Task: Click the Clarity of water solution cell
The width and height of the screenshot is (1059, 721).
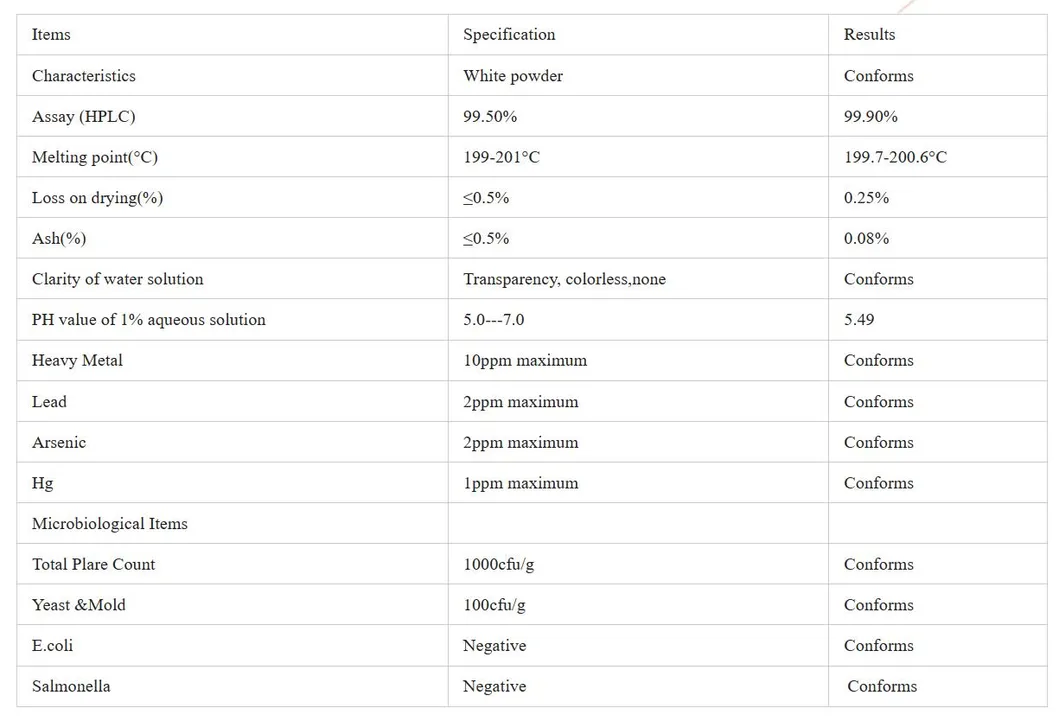Action: point(117,279)
